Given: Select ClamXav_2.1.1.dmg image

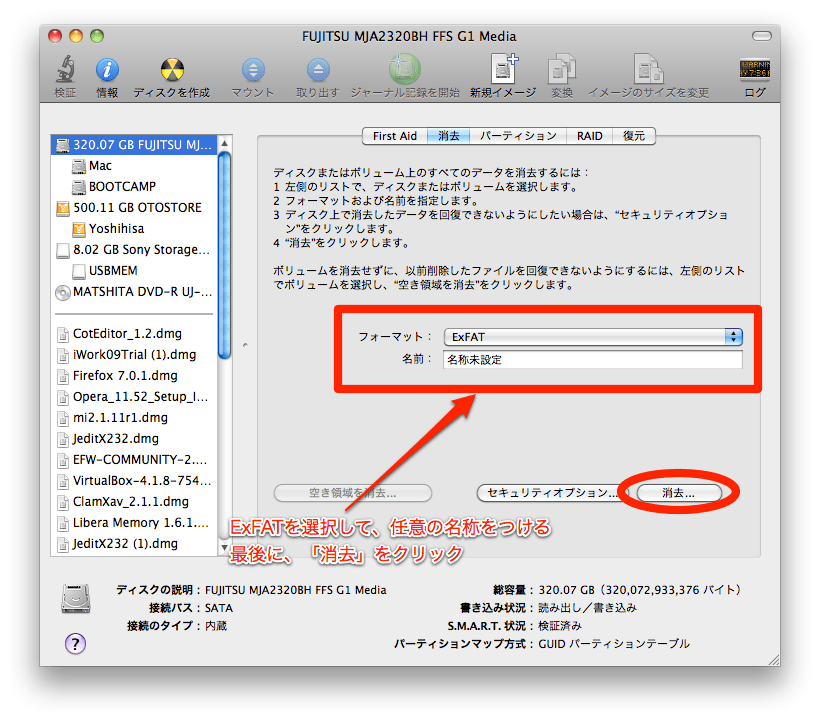Looking at the screenshot, I should [134, 501].
